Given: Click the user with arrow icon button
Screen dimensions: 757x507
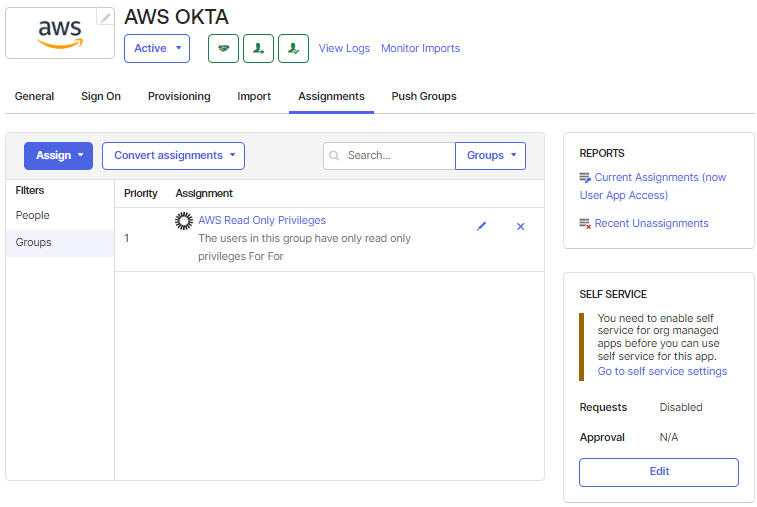Looking at the screenshot, I should tap(258, 48).
